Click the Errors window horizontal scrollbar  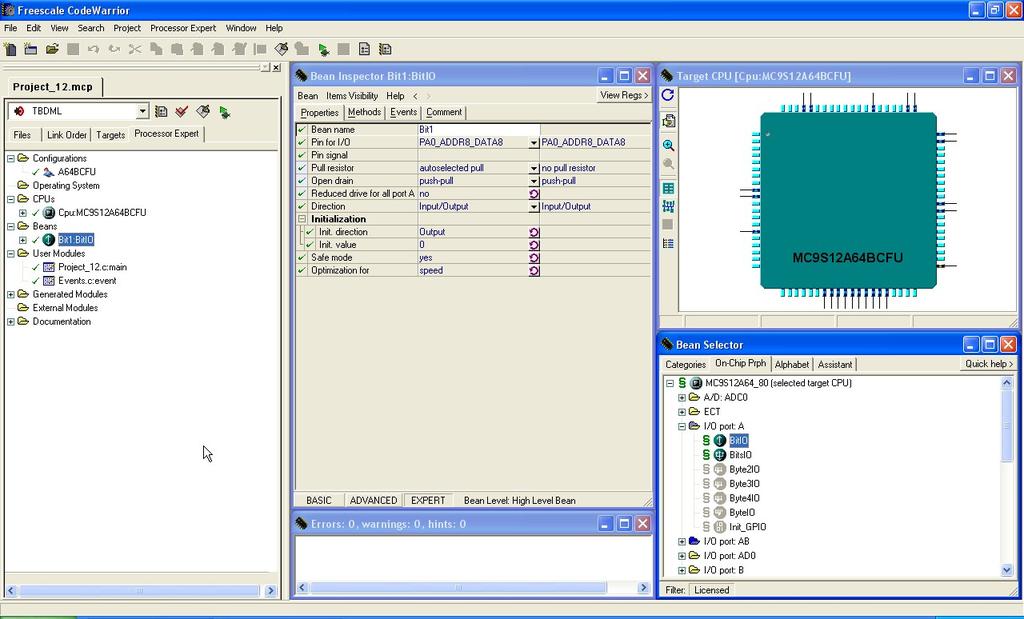coord(472,588)
